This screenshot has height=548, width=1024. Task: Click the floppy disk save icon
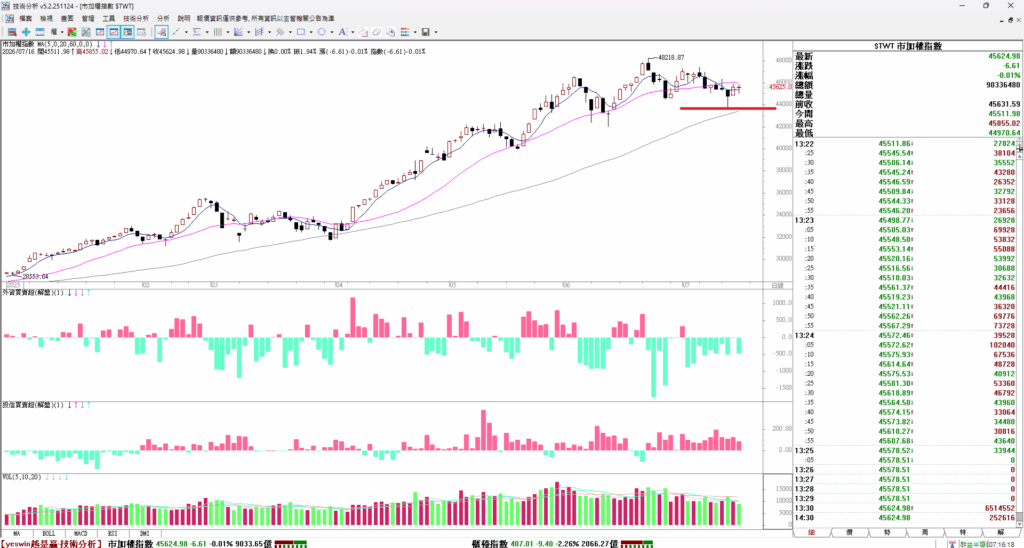coord(426,31)
